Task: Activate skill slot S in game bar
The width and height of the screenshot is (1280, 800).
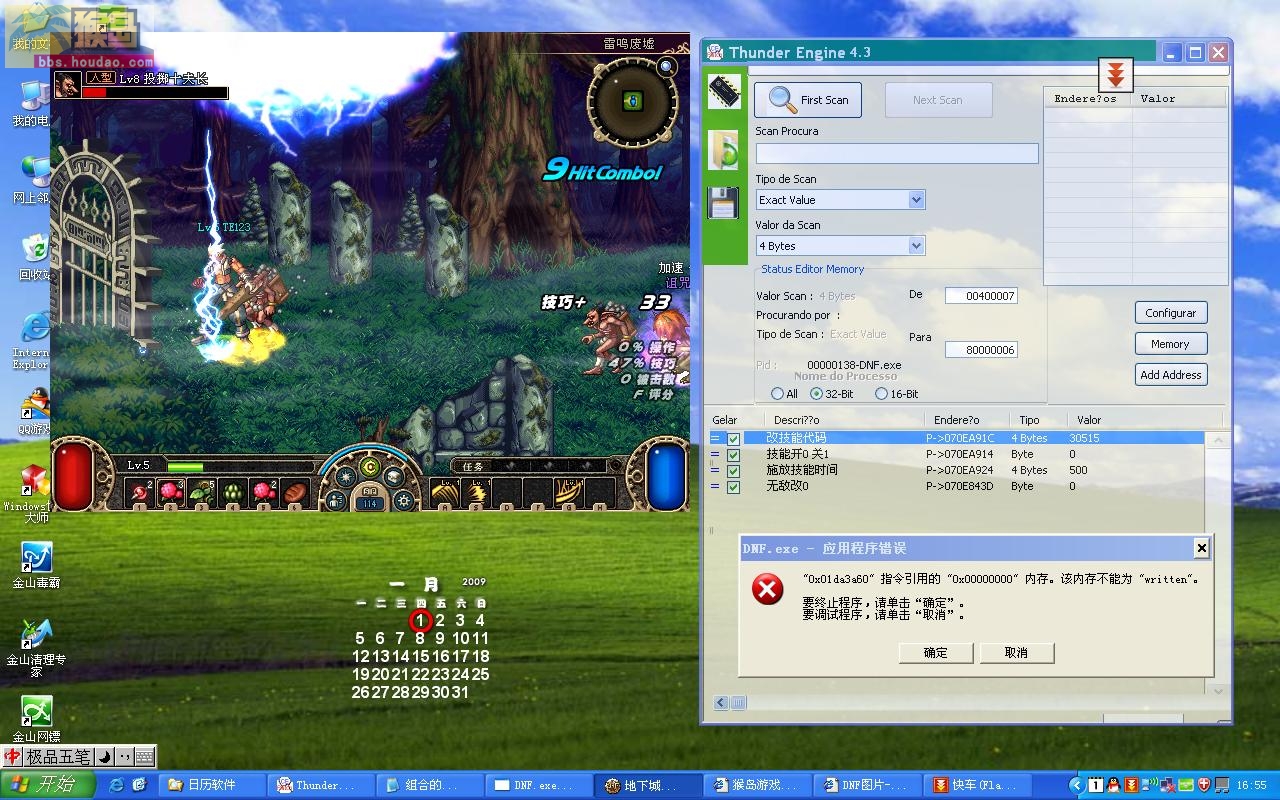Action: point(476,492)
